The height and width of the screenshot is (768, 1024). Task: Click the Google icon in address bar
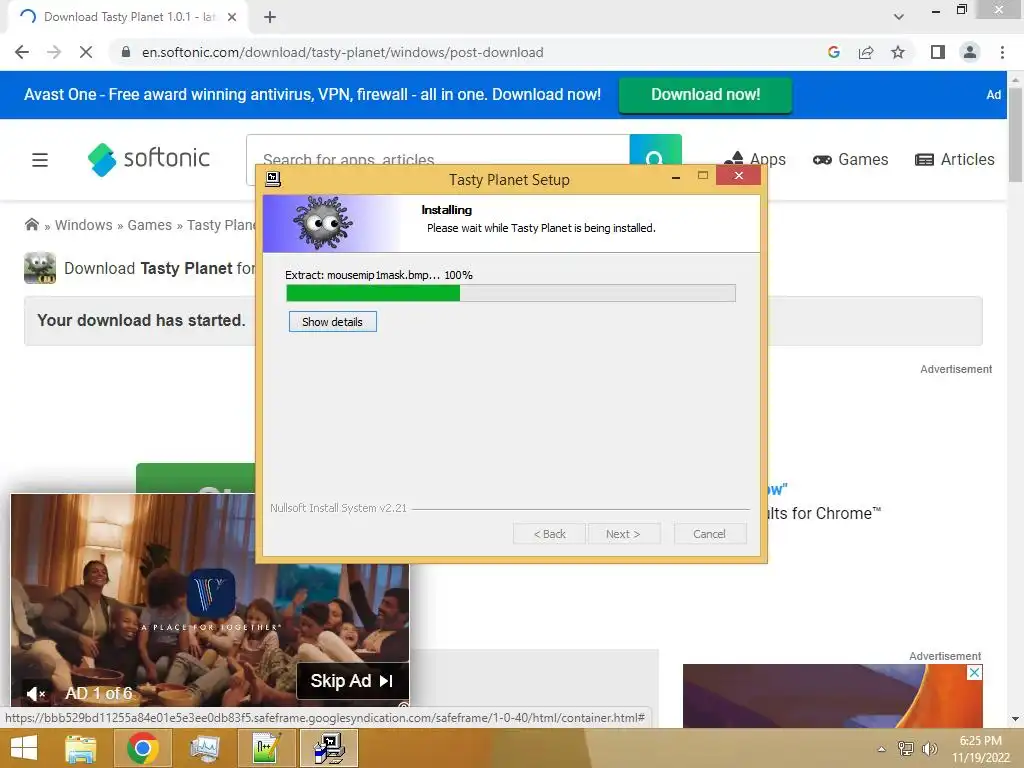[833, 52]
